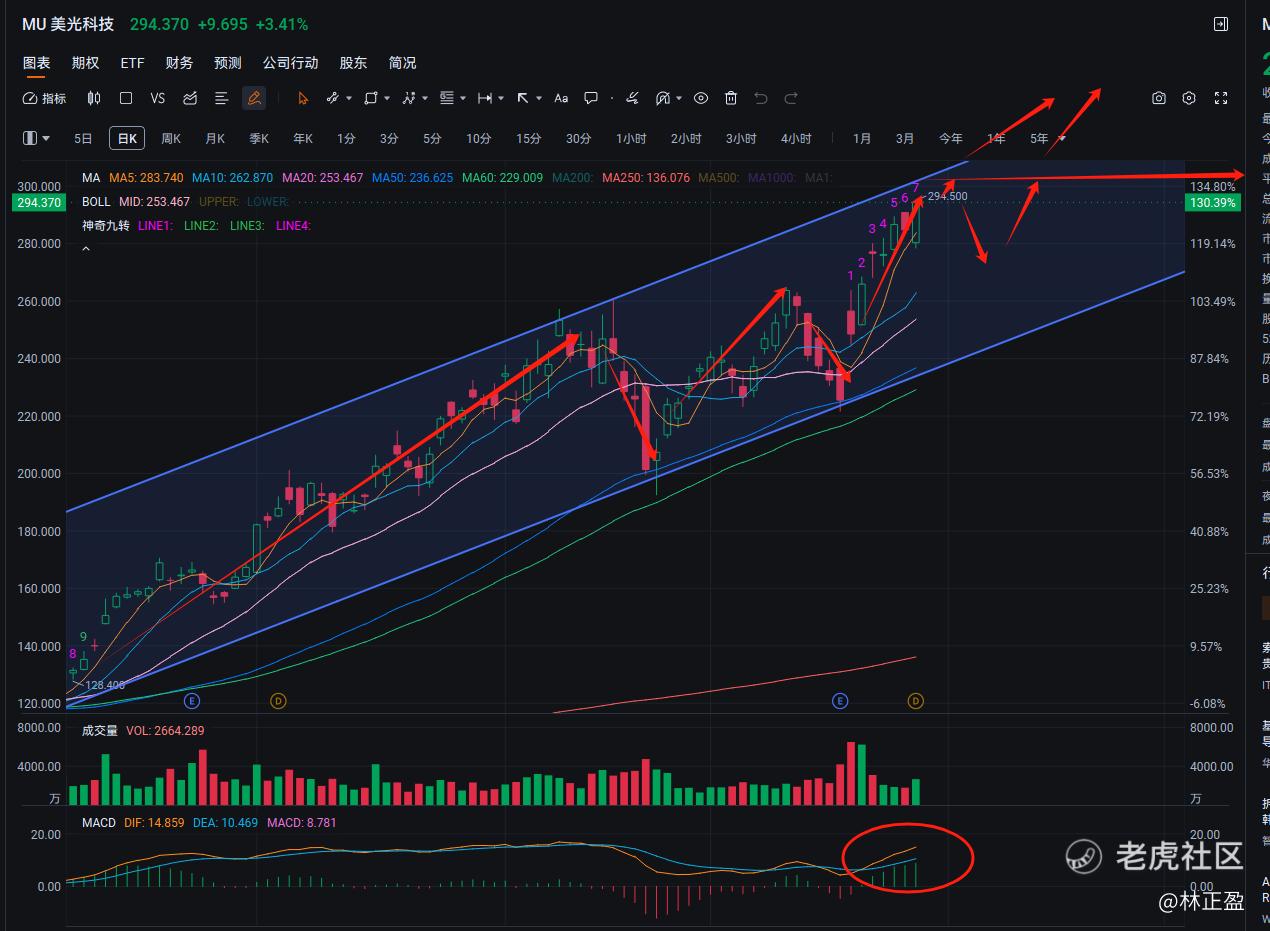Screen dimensions: 1270x931
Task: Select the 30分 interval
Action: [x=578, y=138]
